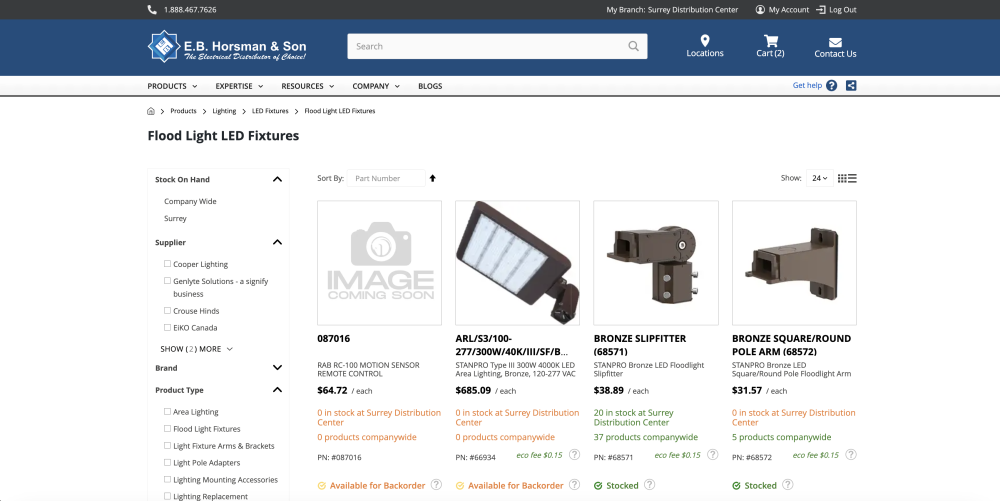Click eco fee help icon for PN #66934

tap(575, 454)
